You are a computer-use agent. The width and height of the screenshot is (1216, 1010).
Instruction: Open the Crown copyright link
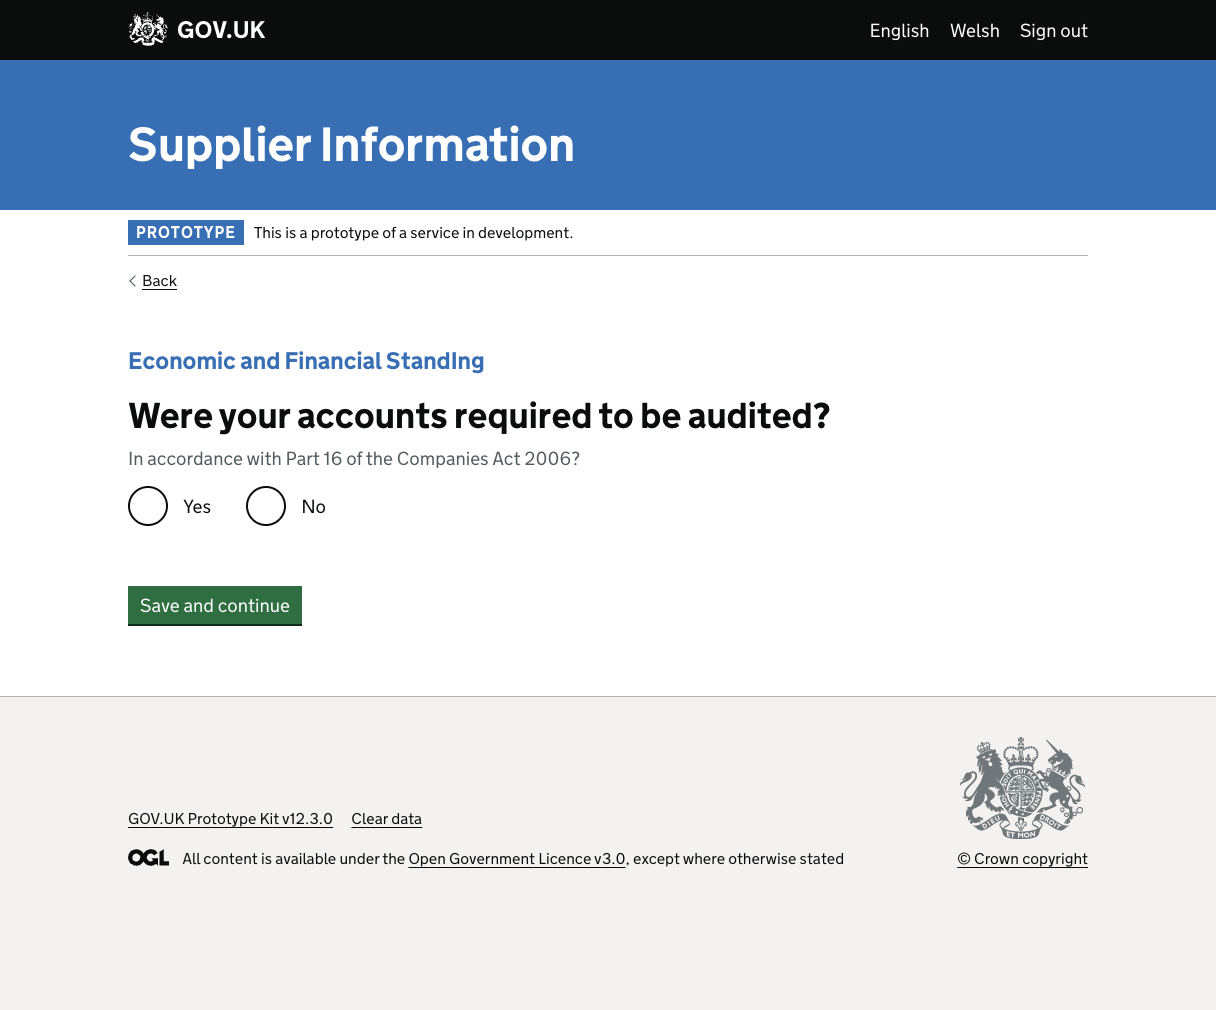[x=1022, y=859]
